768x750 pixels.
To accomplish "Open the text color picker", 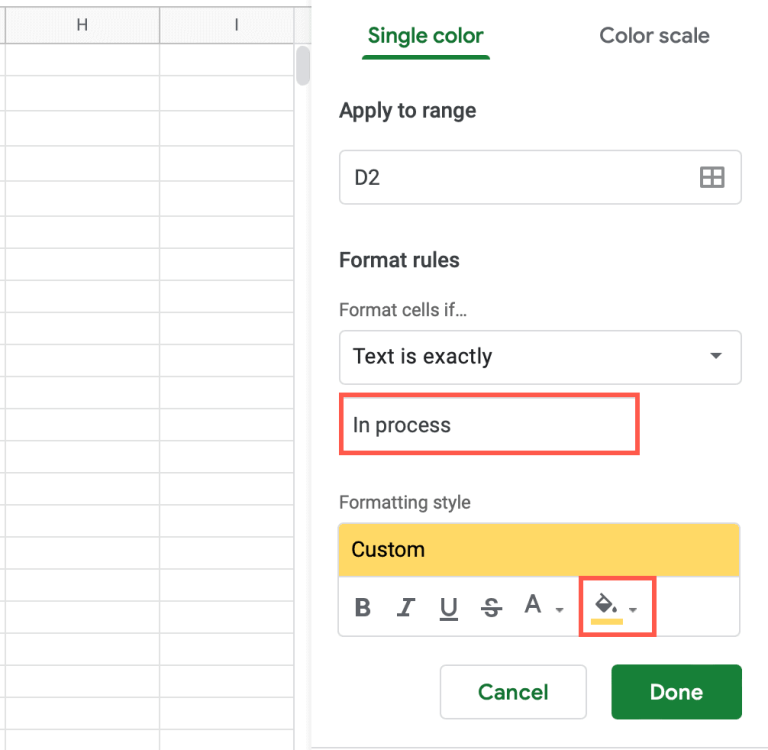I will click(x=532, y=604).
